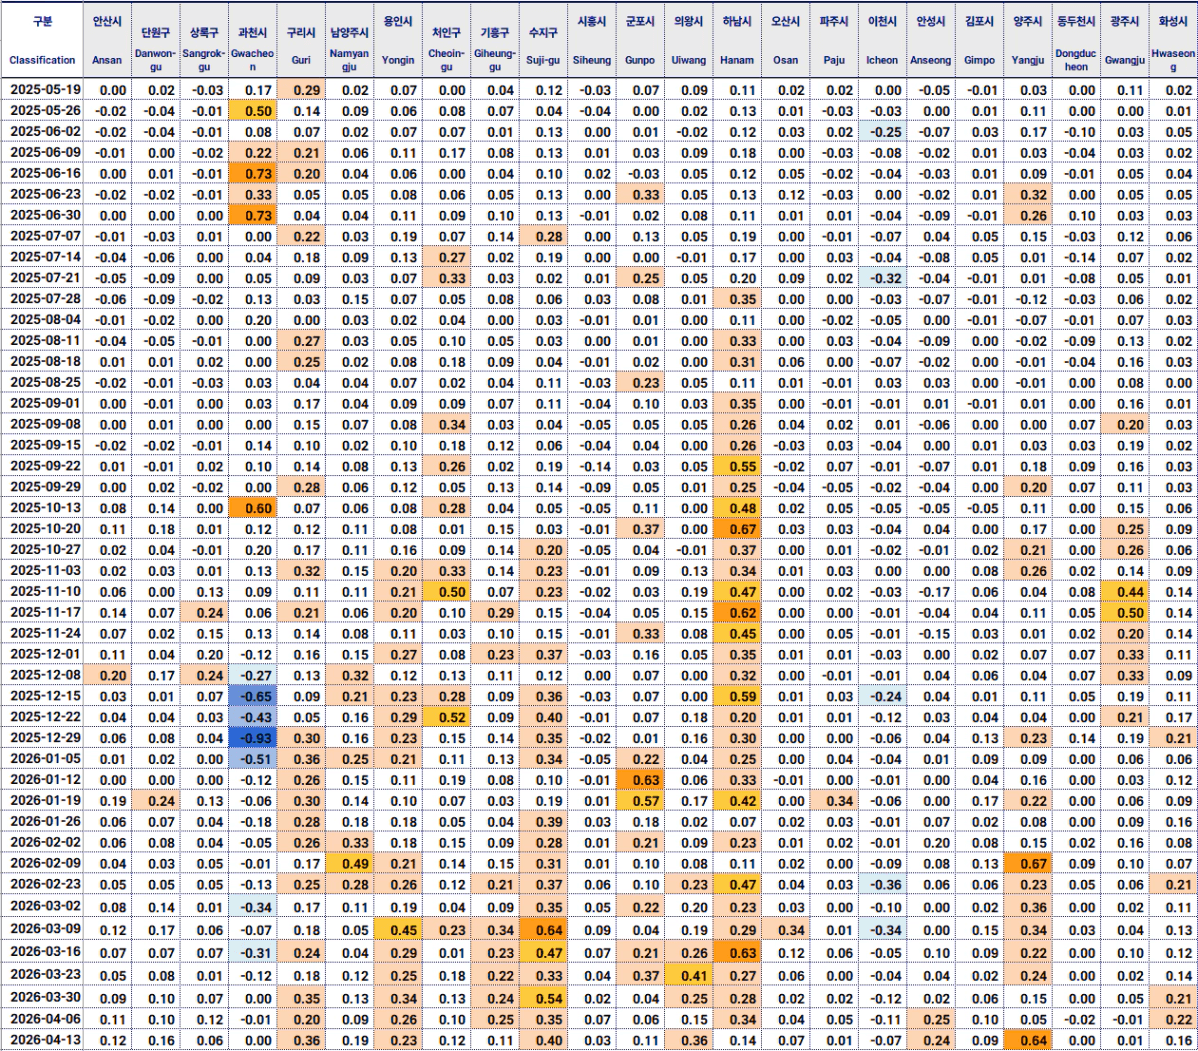The width and height of the screenshot is (1198, 1051).
Task: Click Yongin's 0.45 value on 2026-03-09
Action: [x=398, y=930]
